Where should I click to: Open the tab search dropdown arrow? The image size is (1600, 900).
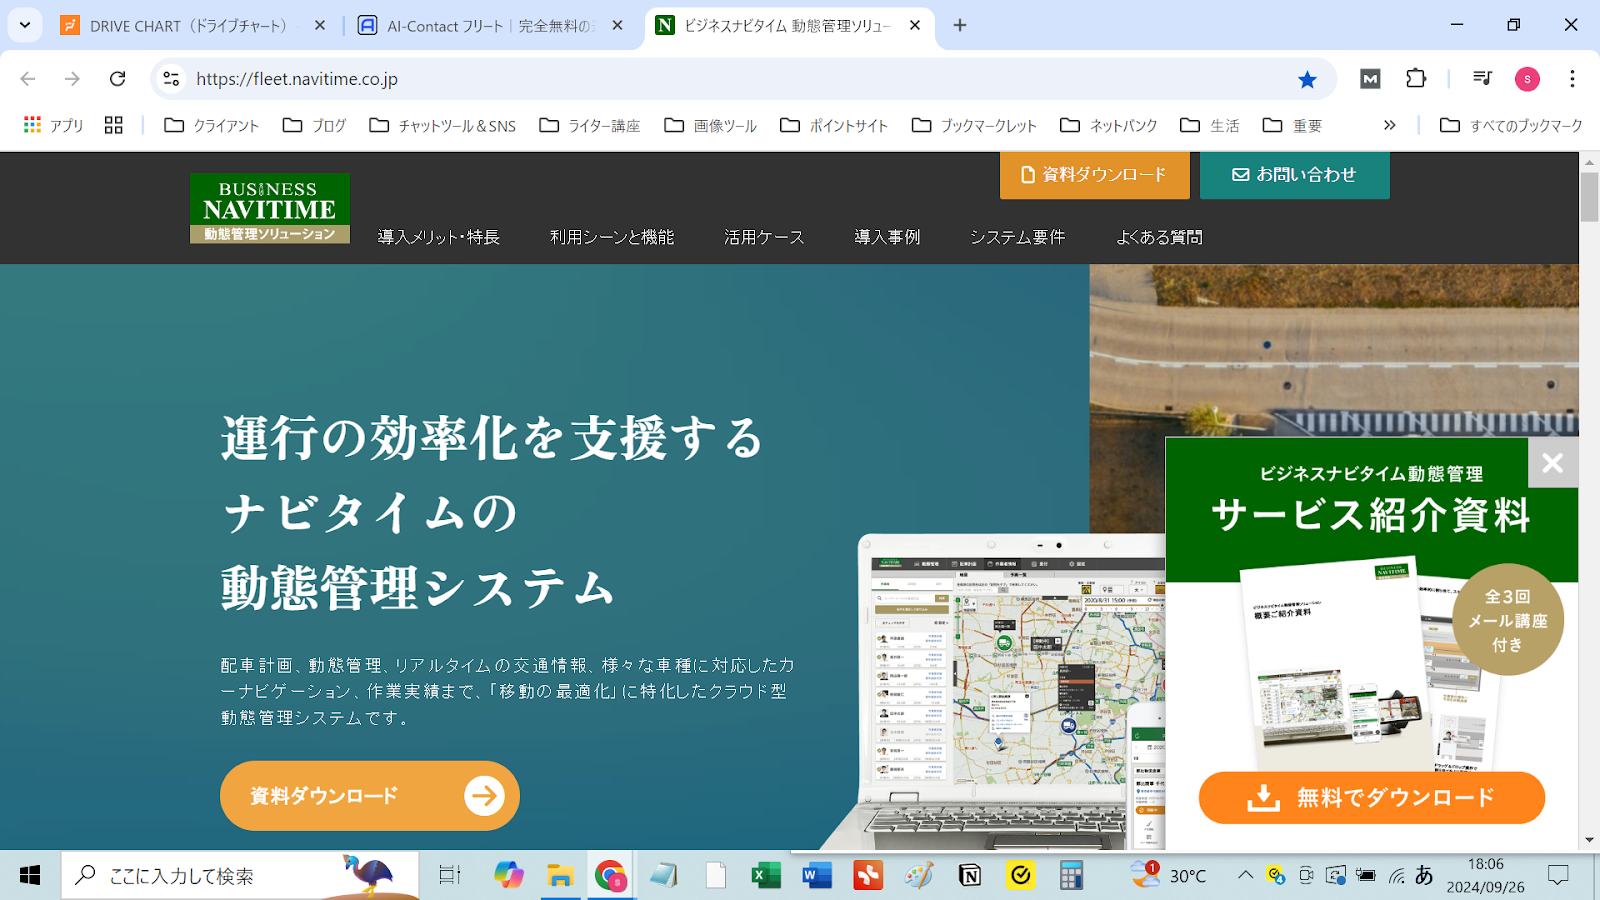click(x=25, y=25)
